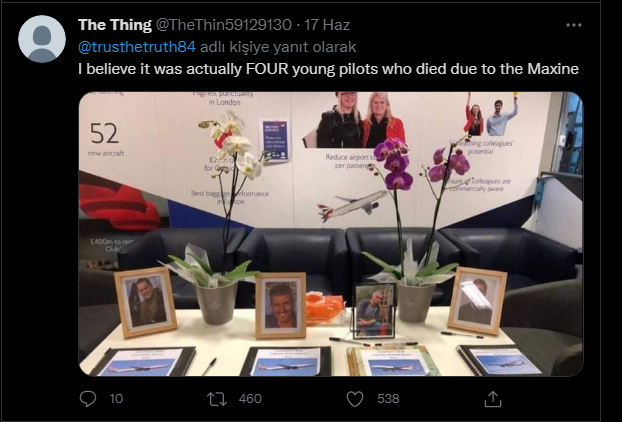
Task: Click the retweet arrows icon
Action: pyautogui.click(x=216, y=398)
